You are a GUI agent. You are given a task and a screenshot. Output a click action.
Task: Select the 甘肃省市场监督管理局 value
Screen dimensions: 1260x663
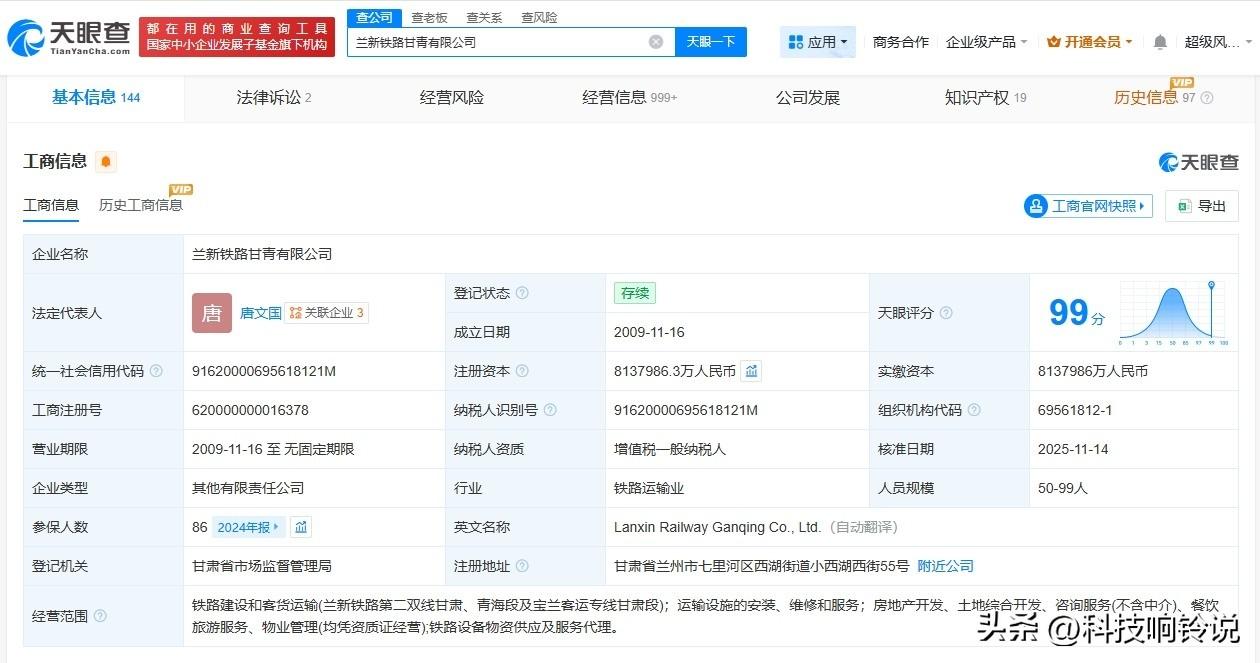pos(262,566)
